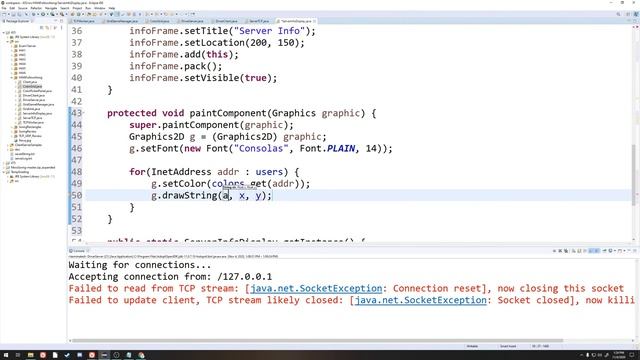This screenshot has height=360, width=640.
Task: Open the Debug launch history dropdown arrow
Action: pos(38,14)
